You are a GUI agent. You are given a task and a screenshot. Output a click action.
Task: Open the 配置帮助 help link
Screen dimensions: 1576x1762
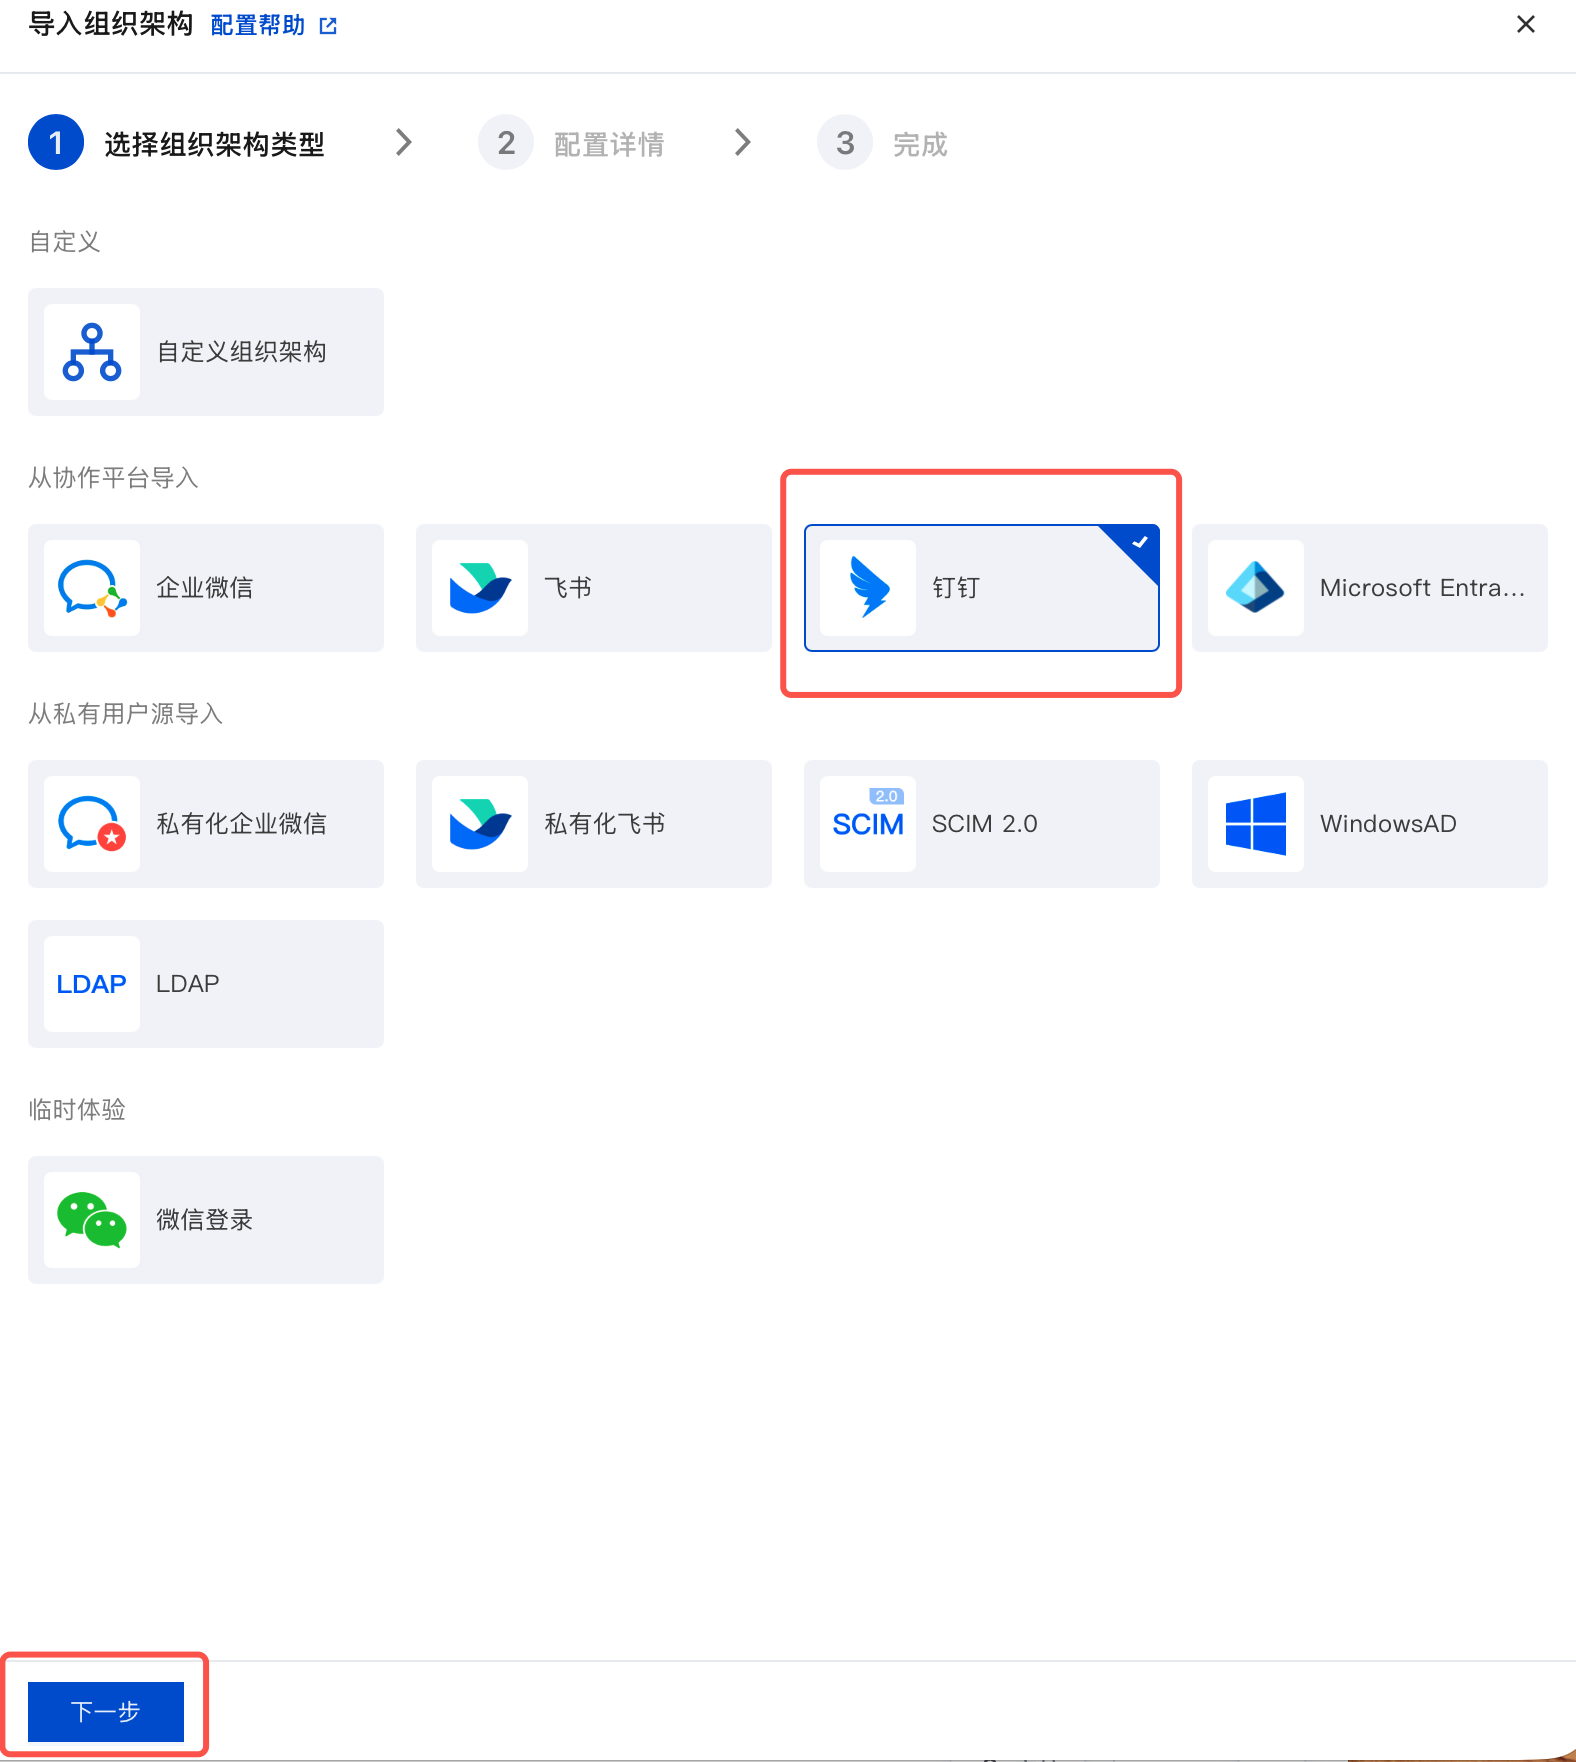[x=258, y=25]
